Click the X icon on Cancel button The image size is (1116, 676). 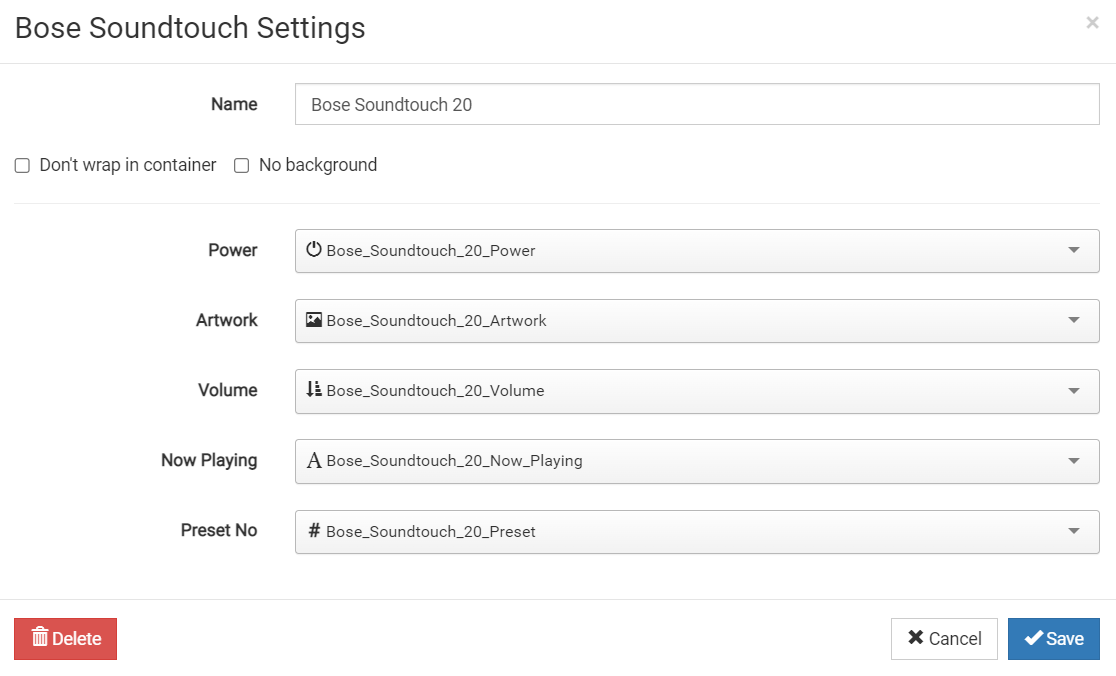point(915,638)
